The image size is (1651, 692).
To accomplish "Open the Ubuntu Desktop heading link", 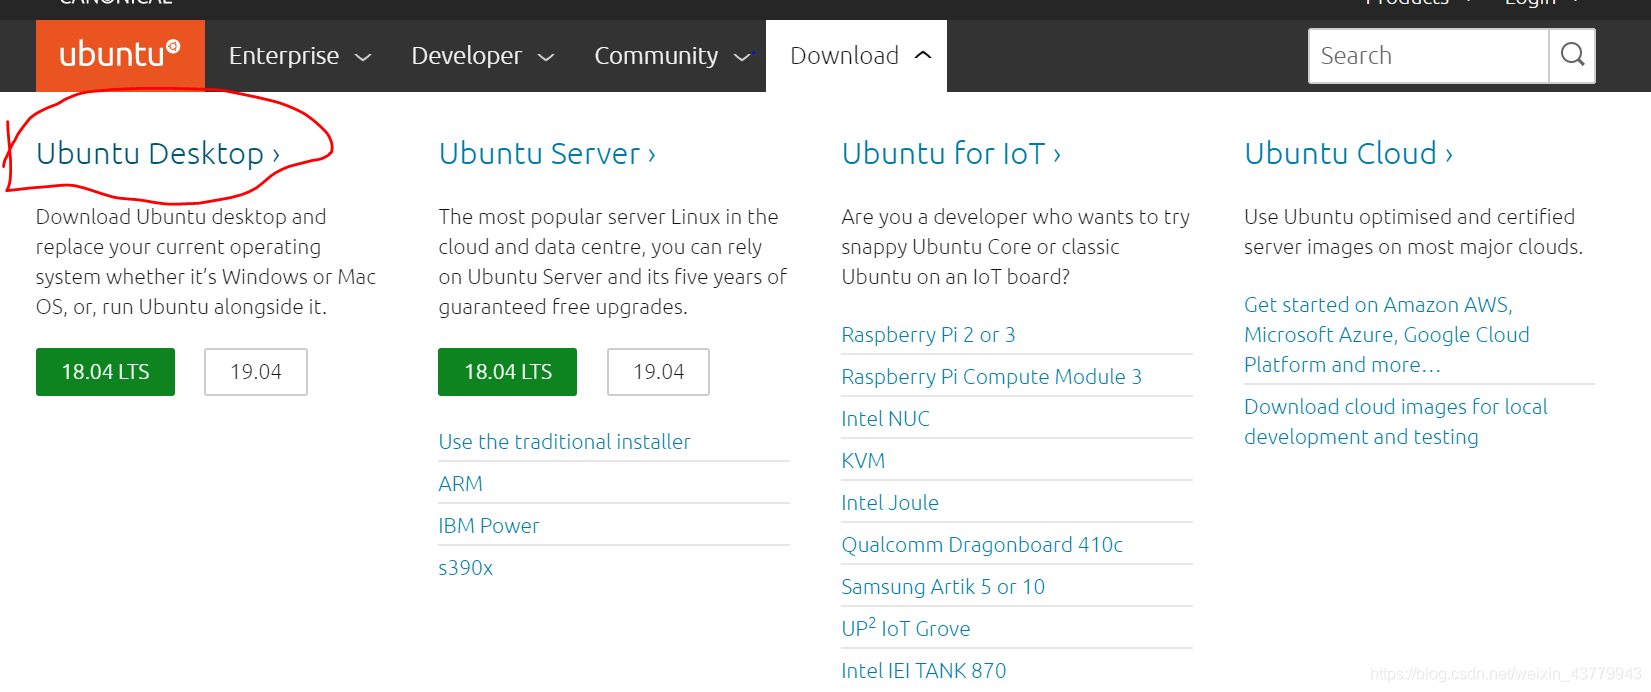I will [x=158, y=154].
